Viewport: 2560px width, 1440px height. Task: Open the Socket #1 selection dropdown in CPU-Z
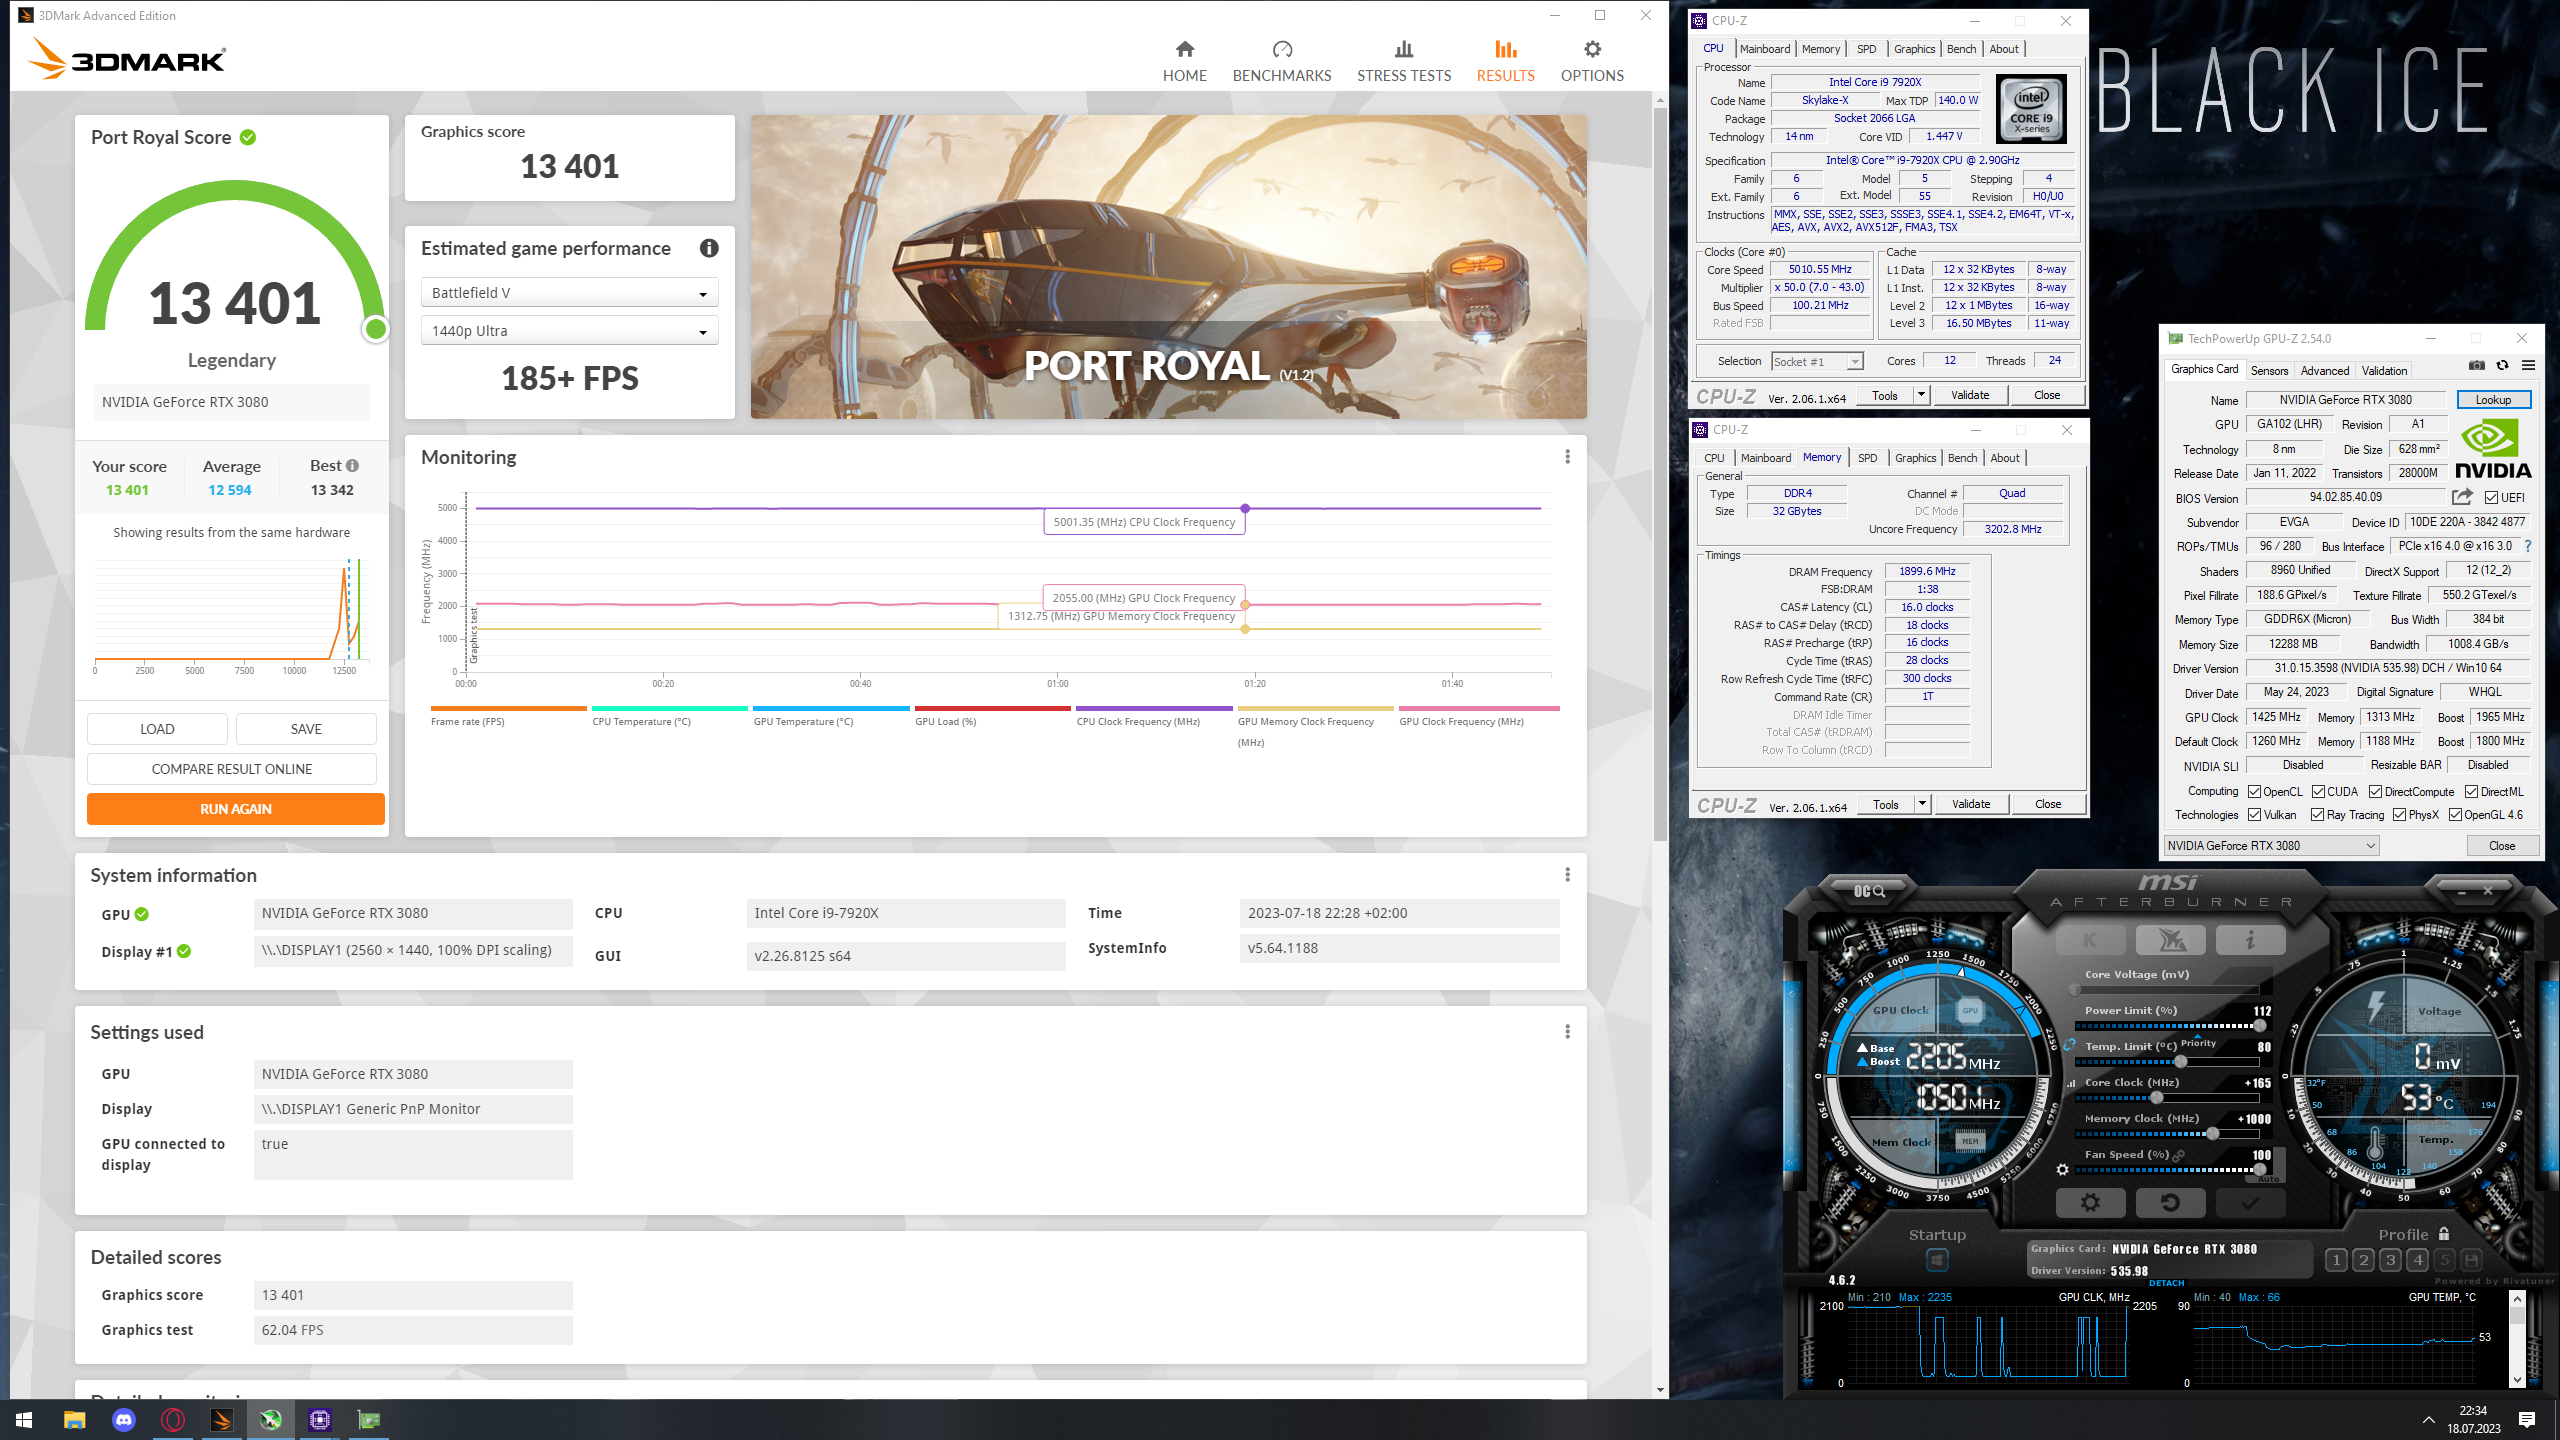tap(1817, 362)
